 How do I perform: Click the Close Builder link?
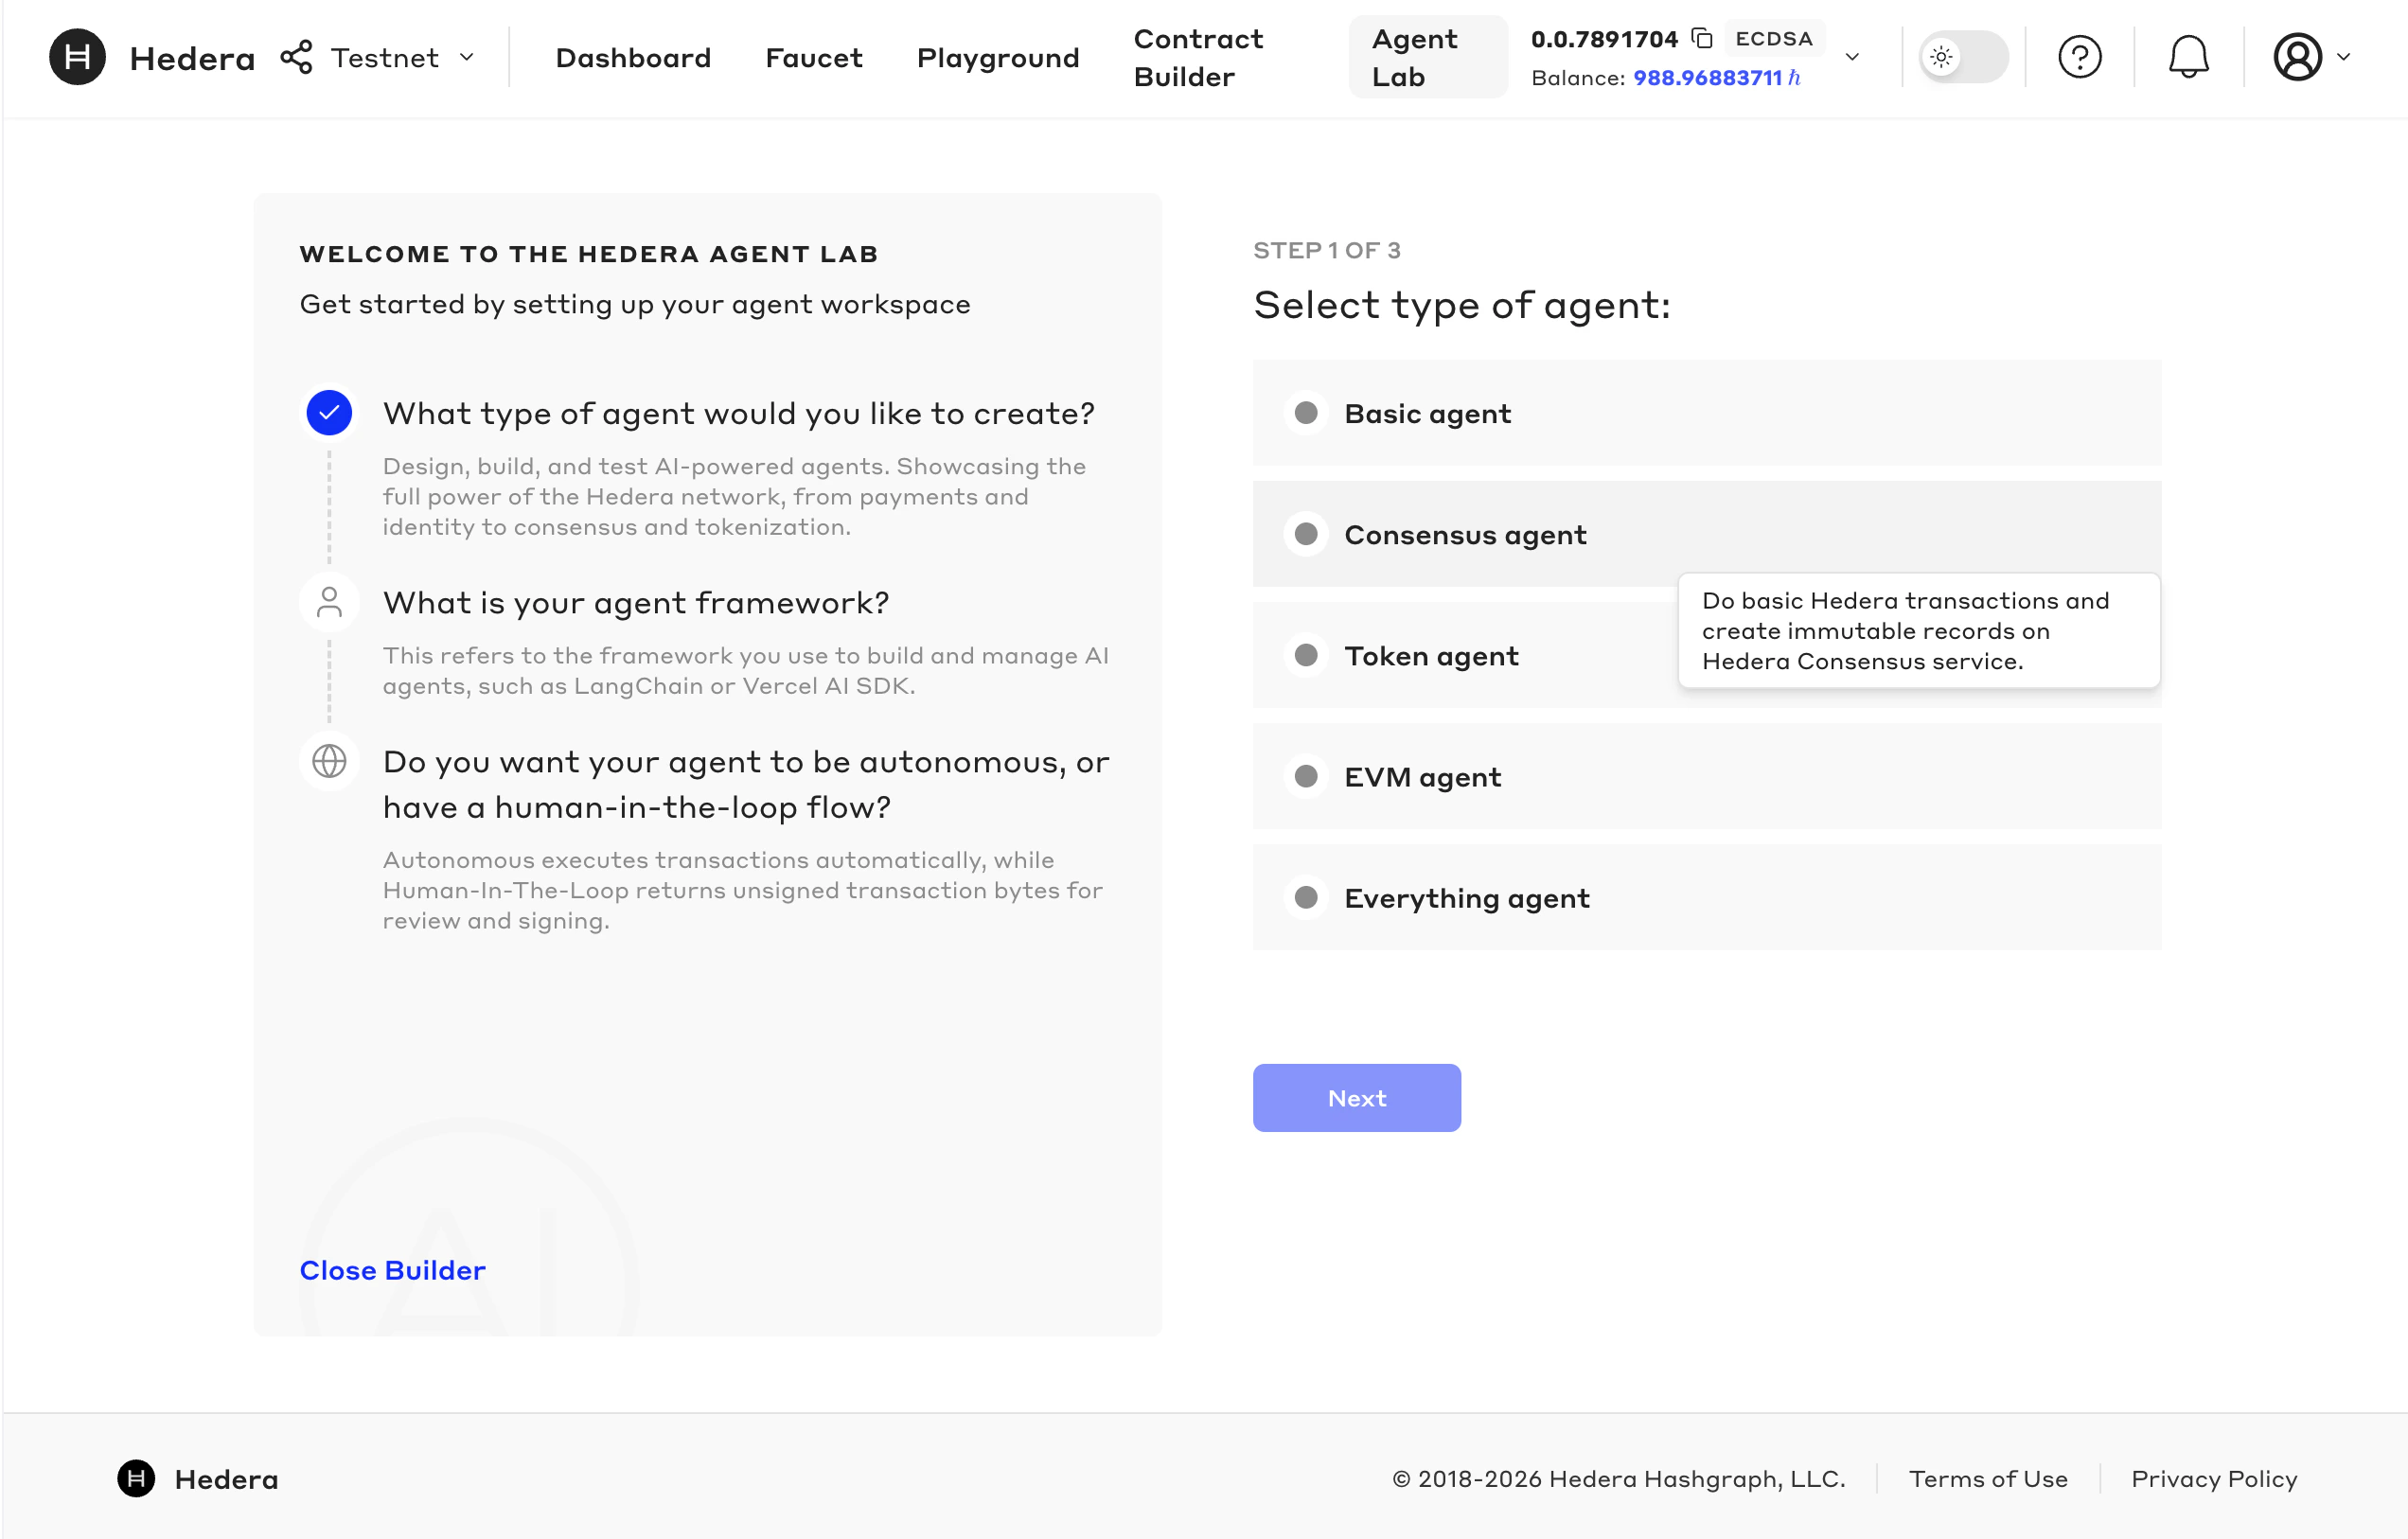tap(392, 1270)
